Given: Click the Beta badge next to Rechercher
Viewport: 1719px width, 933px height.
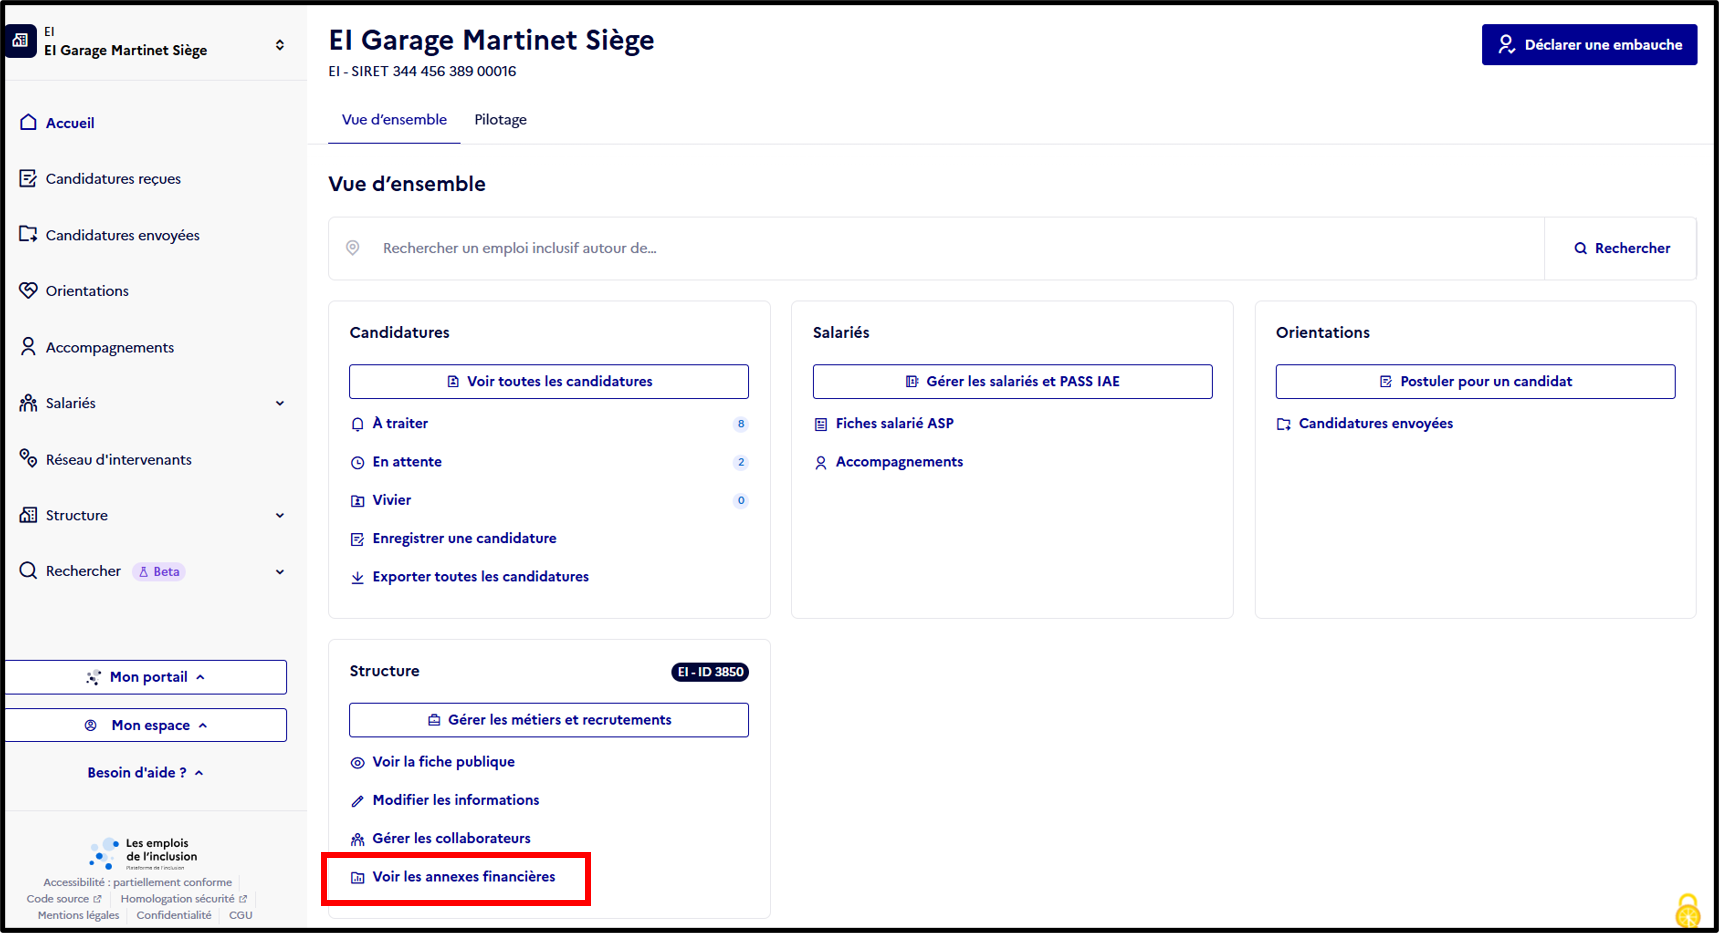Looking at the screenshot, I should pyautogui.click(x=159, y=572).
